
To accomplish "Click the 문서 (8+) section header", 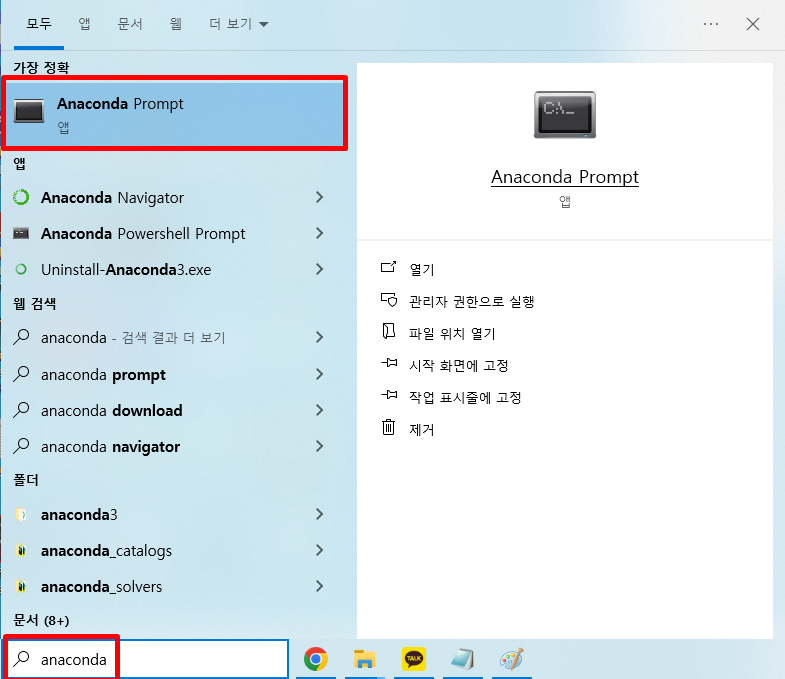I will point(41,620).
